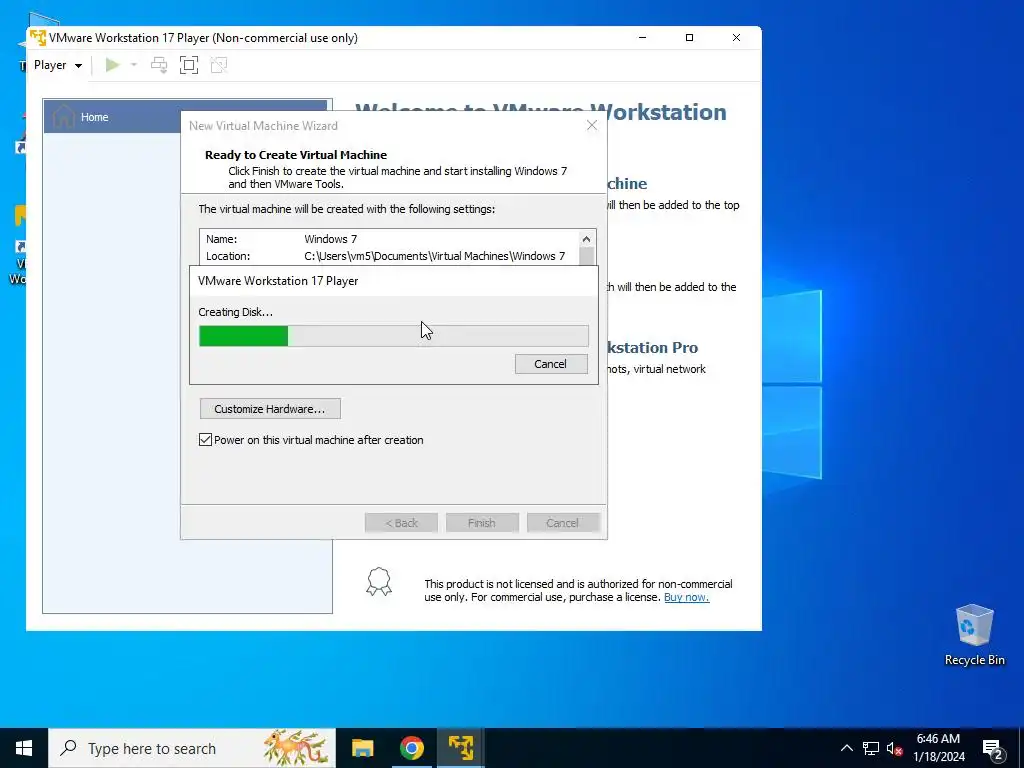Click the wizard's bottom Cancel button
This screenshot has height=768, width=1024.
(562, 523)
